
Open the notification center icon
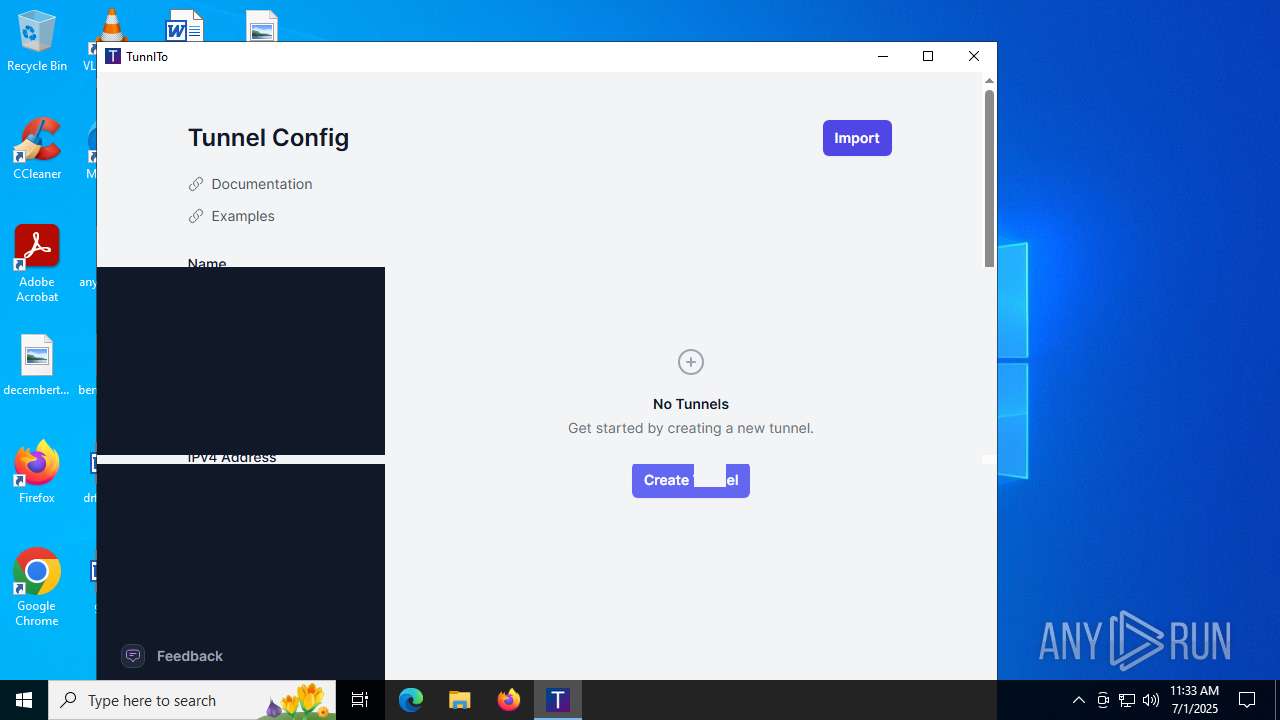[x=1247, y=700]
